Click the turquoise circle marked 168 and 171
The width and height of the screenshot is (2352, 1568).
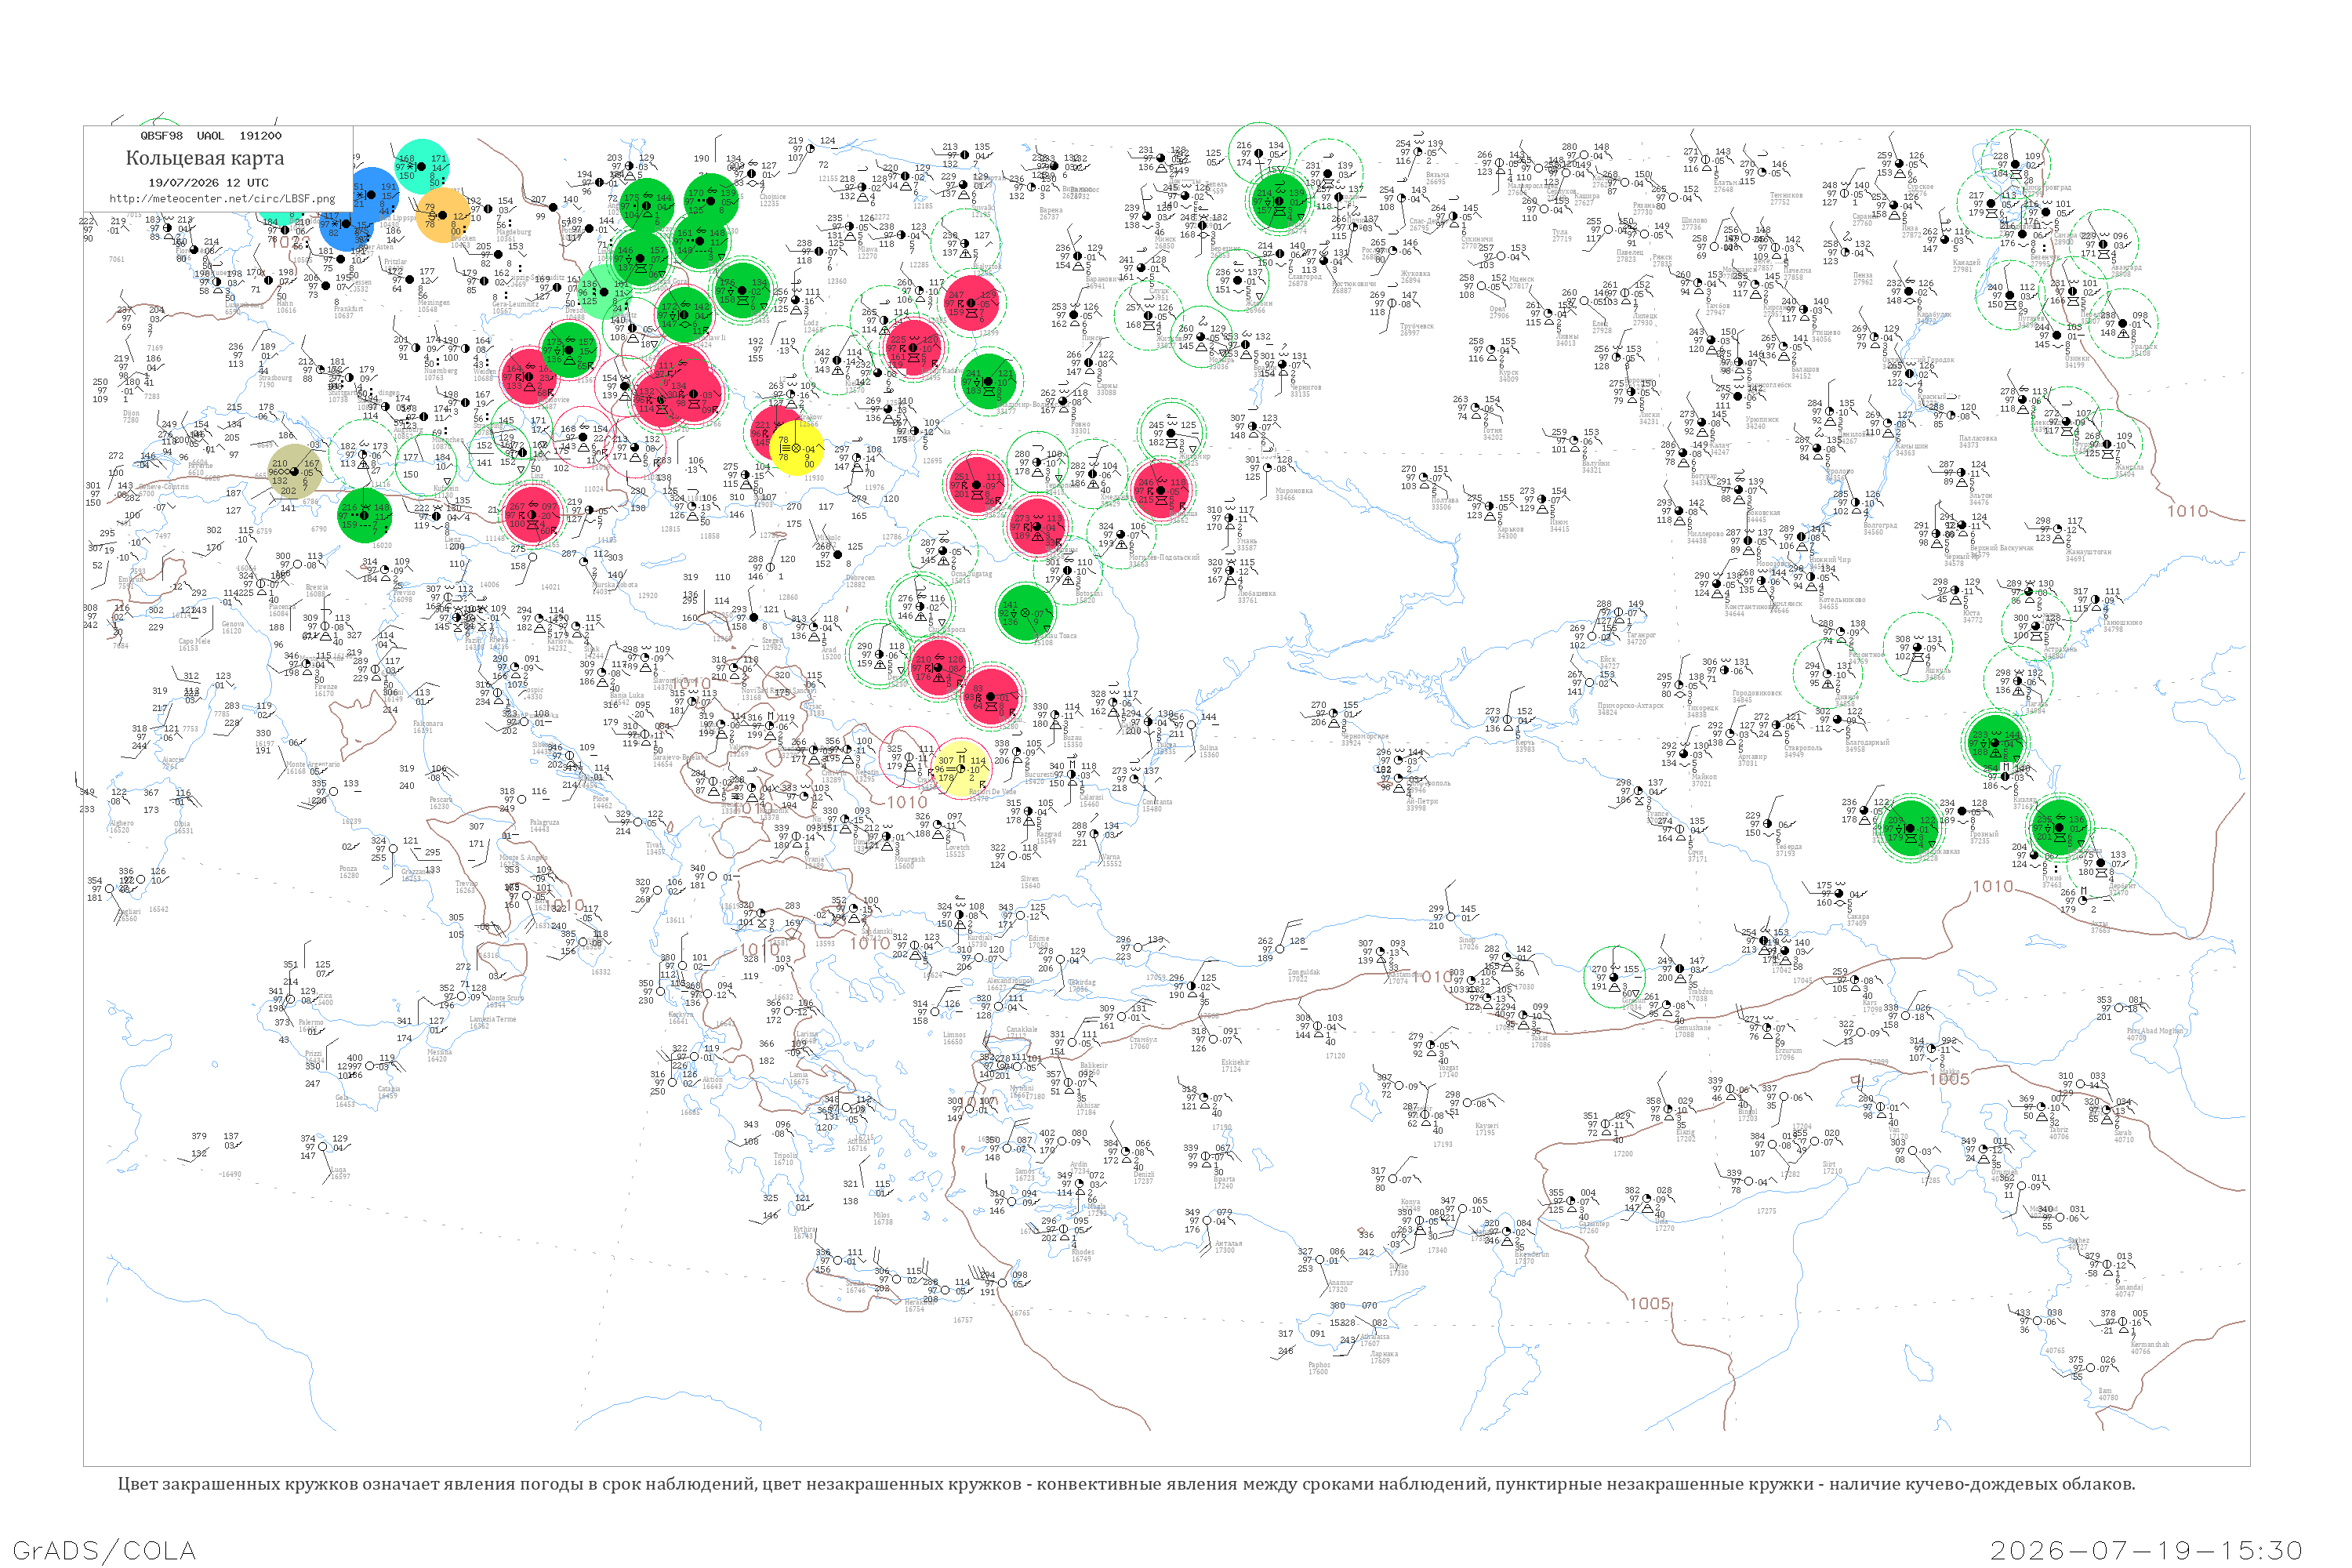(422, 166)
